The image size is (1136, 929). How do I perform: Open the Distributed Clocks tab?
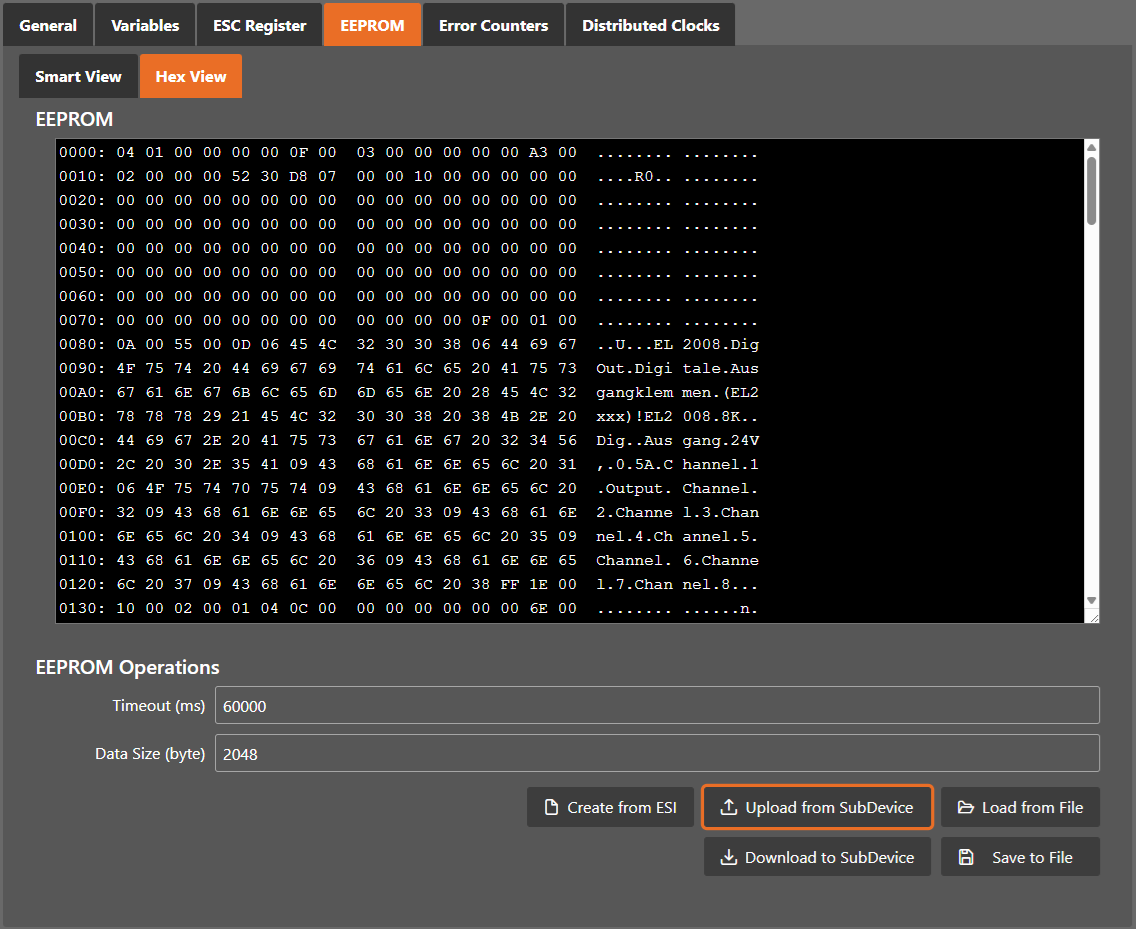(x=651, y=25)
